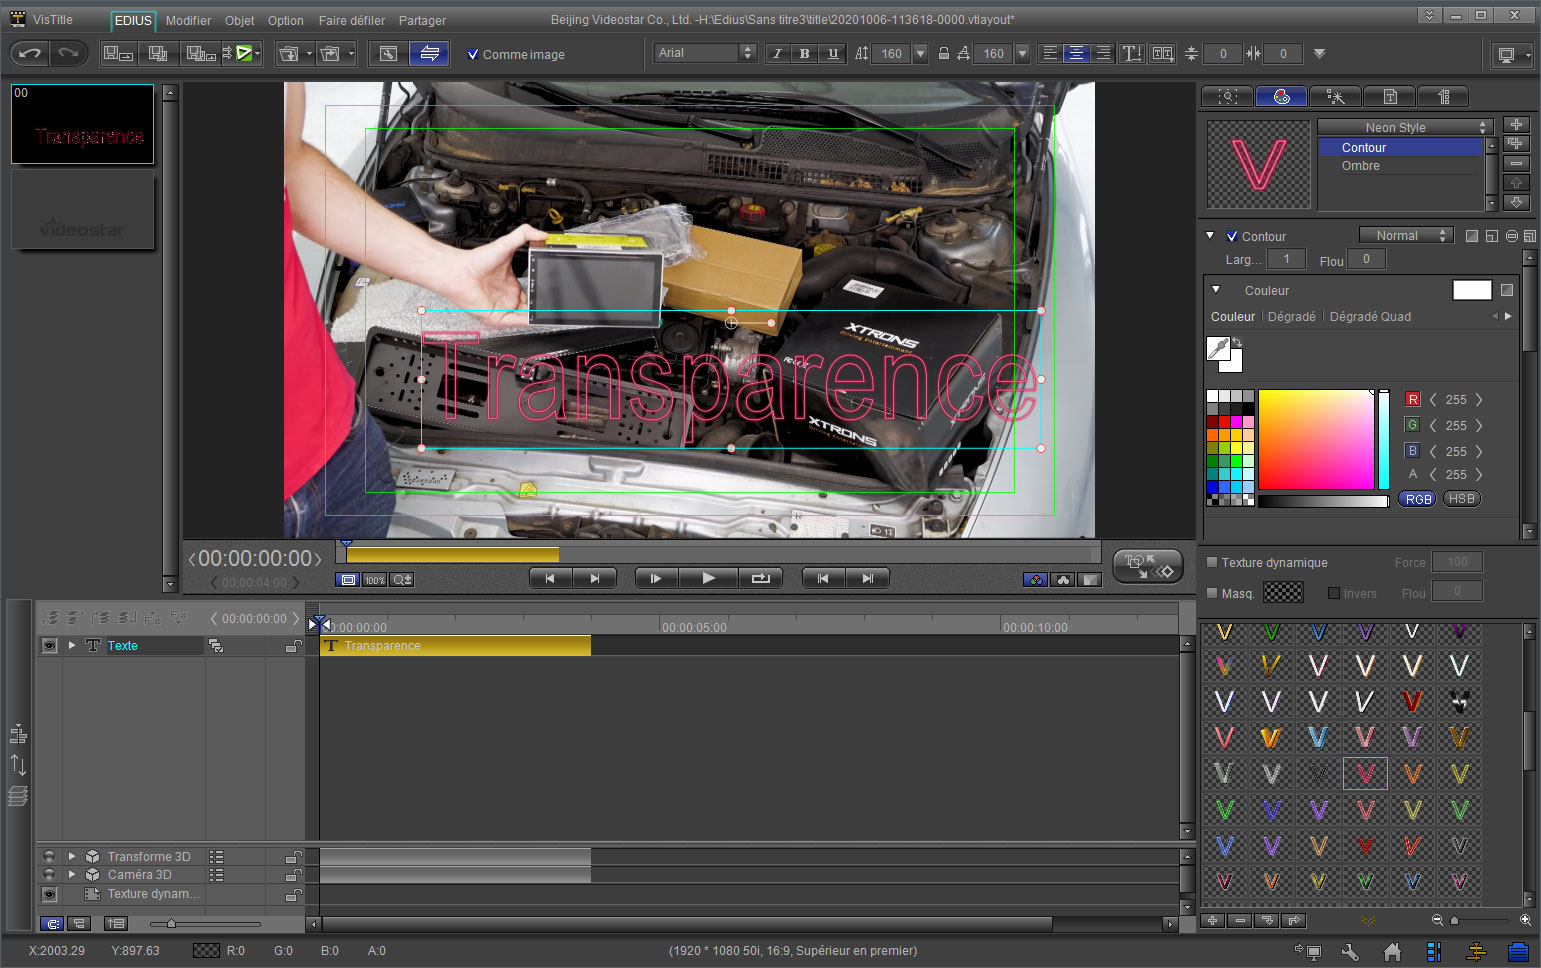Screen dimensions: 1541x968
Task: Open the Objet menu
Action: pyautogui.click(x=239, y=21)
